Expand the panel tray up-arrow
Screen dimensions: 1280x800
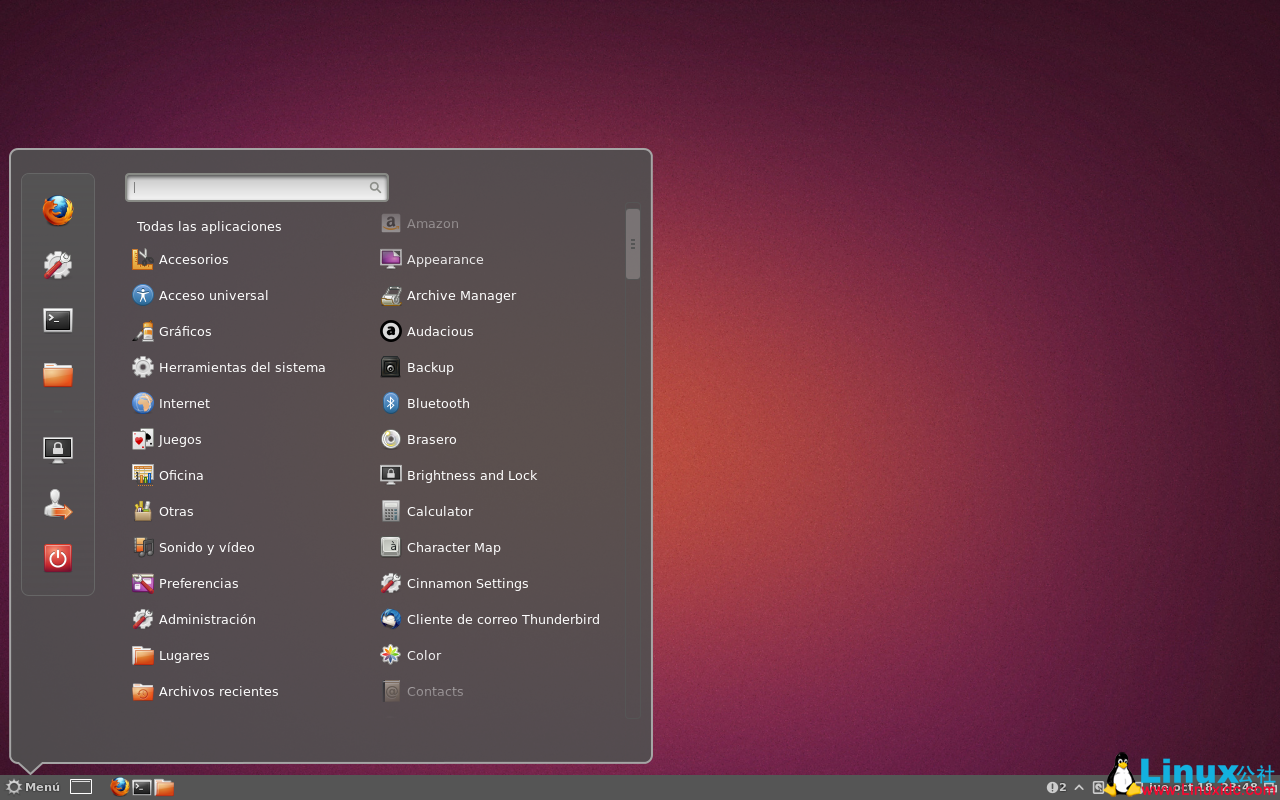(x=1079, y=787)
